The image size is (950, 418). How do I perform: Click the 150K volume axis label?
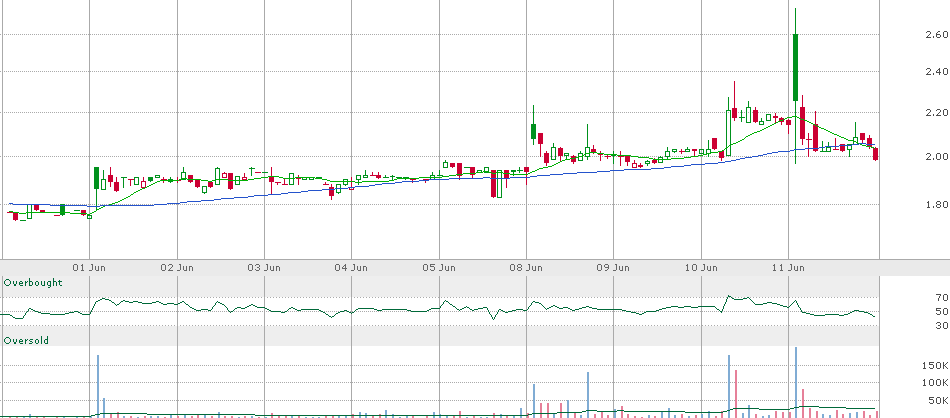934,366
